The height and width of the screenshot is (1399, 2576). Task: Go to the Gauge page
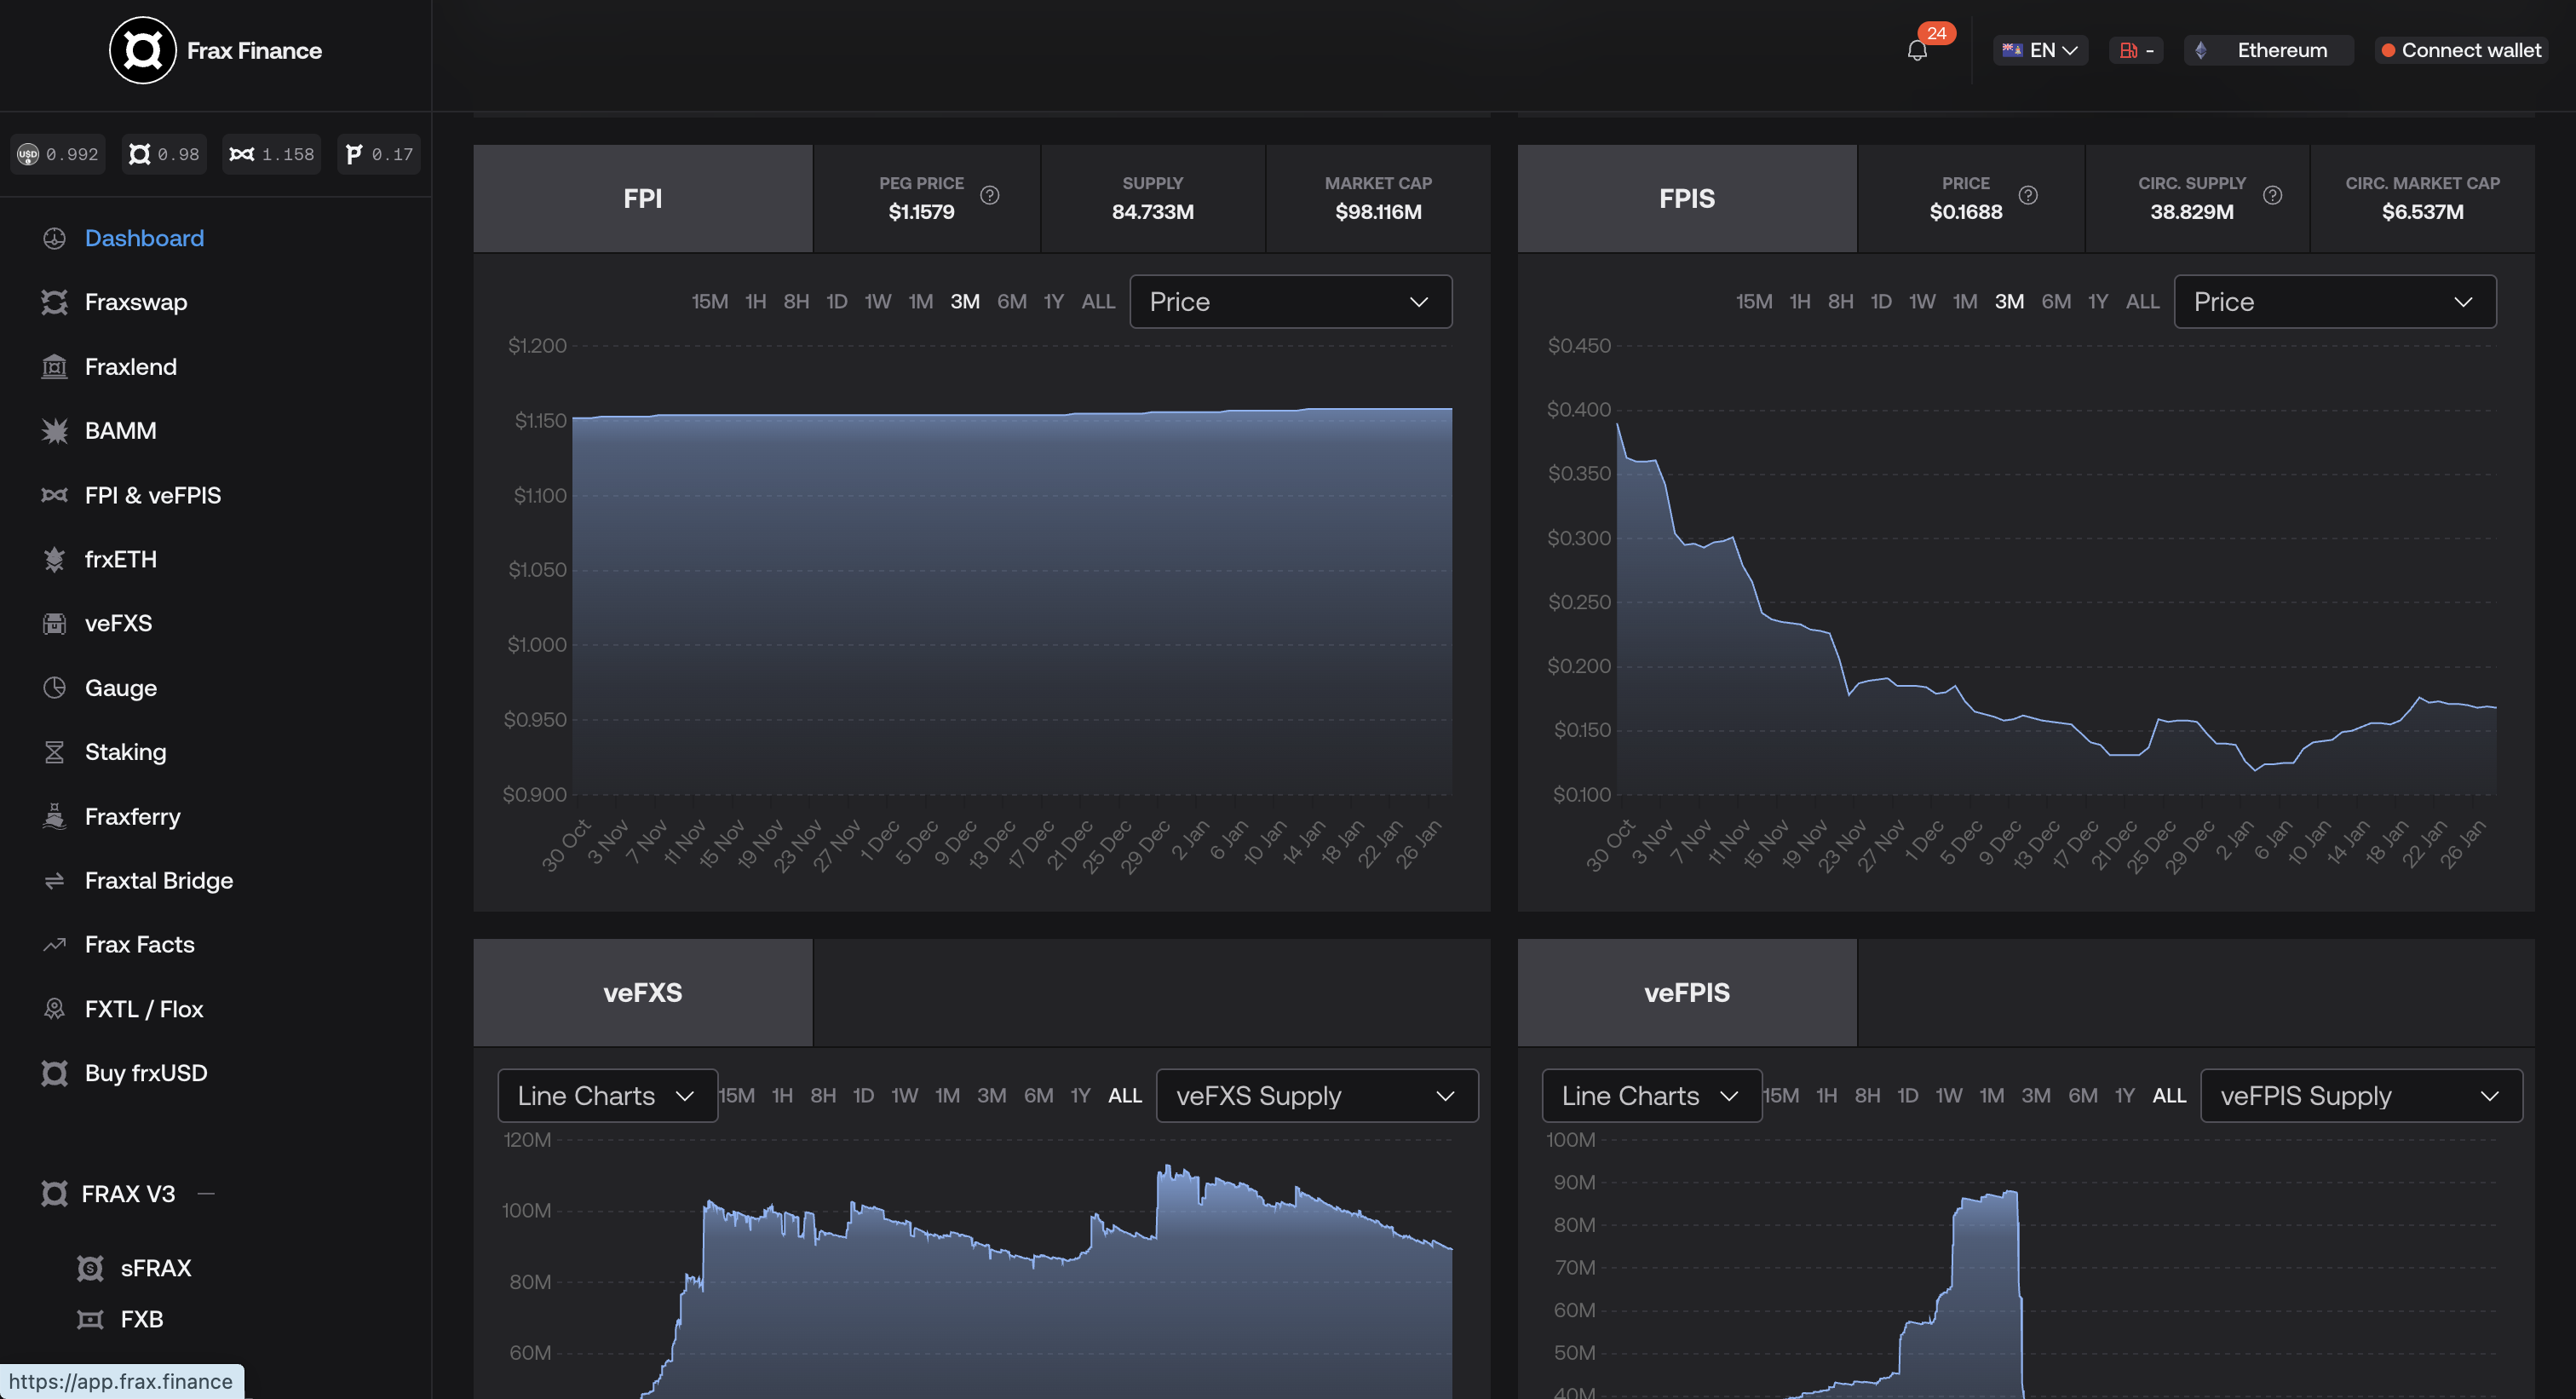(120, 688)
